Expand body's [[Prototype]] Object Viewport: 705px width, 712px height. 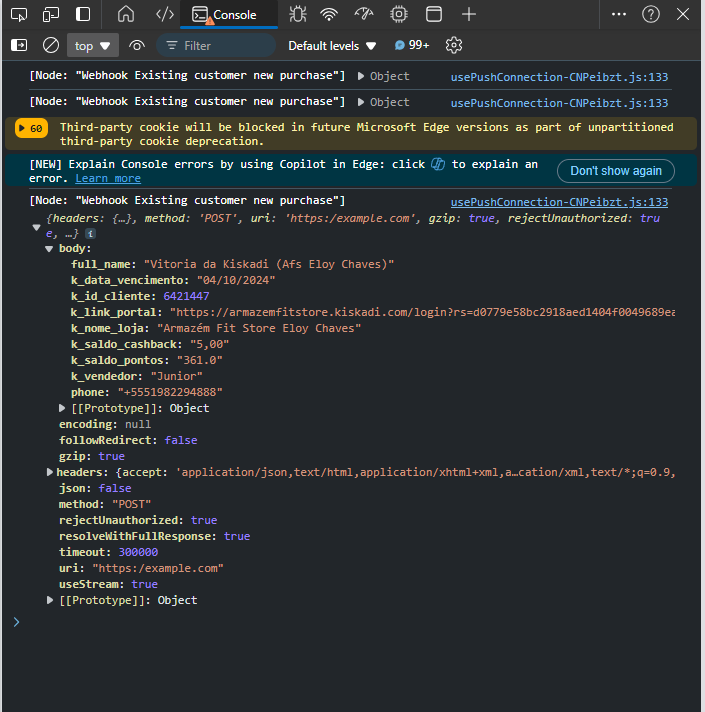pyautogui.click(x=62, y=408)
